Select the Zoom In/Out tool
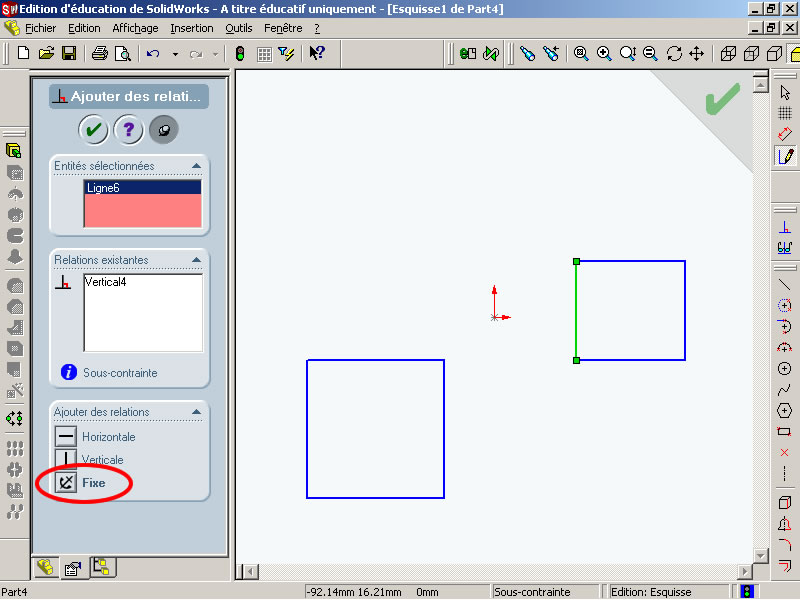 pos(628,54)
